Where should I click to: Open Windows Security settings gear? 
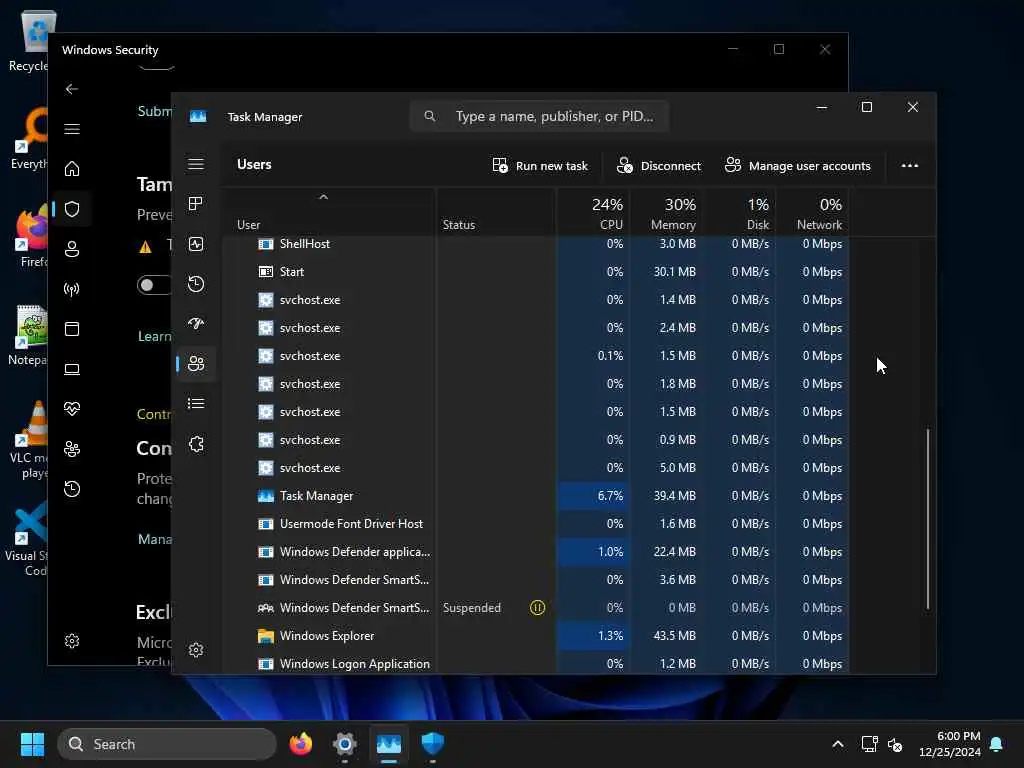point(72,641)
